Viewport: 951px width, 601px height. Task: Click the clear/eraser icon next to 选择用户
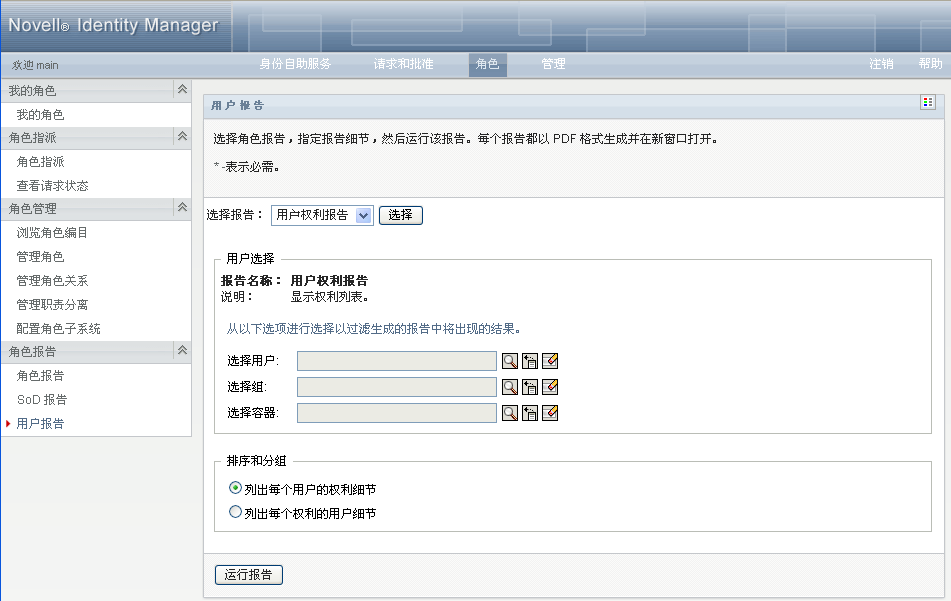[550, 361]
